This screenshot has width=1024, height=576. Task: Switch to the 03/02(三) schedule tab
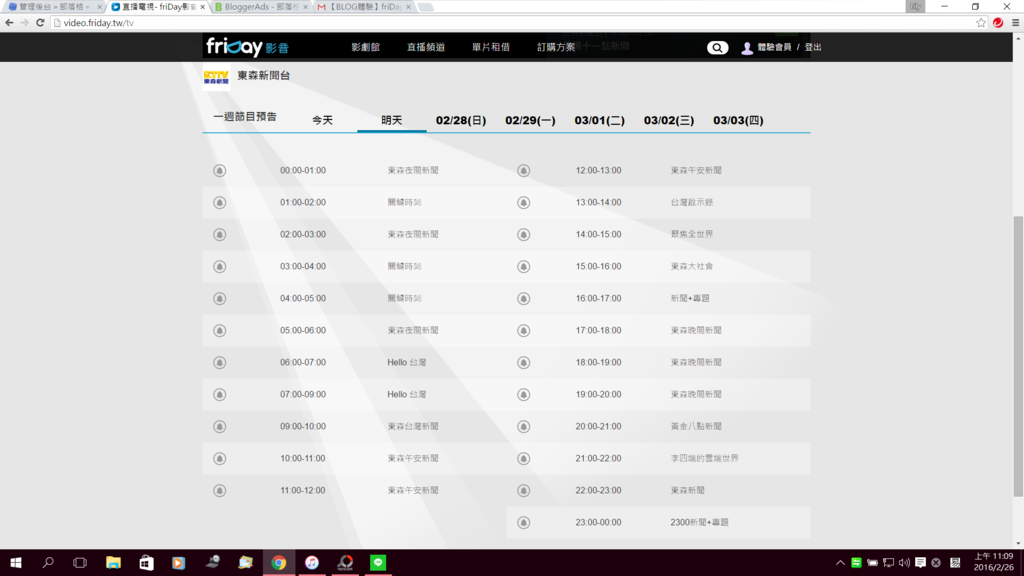point(669,120)
